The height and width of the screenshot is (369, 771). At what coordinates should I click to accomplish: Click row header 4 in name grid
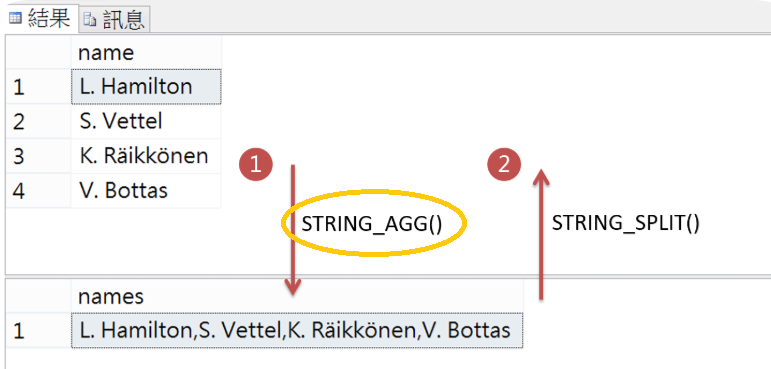(x=38, y=190)
